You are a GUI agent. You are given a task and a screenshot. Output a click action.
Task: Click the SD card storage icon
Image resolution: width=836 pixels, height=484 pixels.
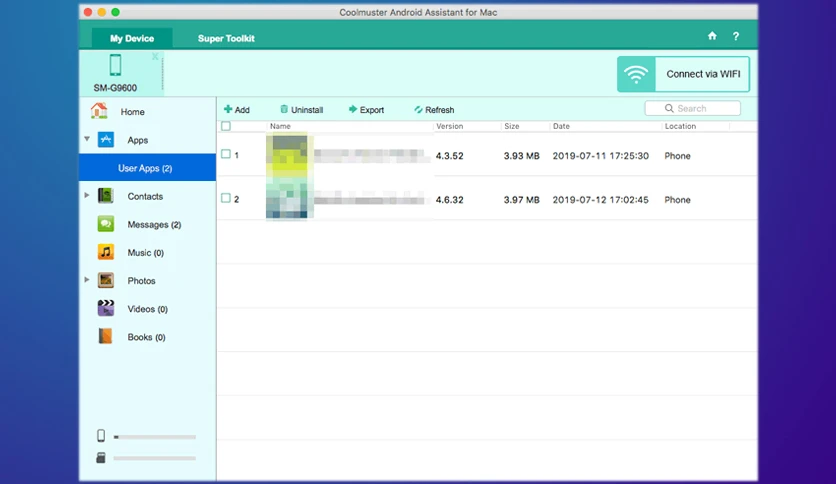(x=101, y=458)
